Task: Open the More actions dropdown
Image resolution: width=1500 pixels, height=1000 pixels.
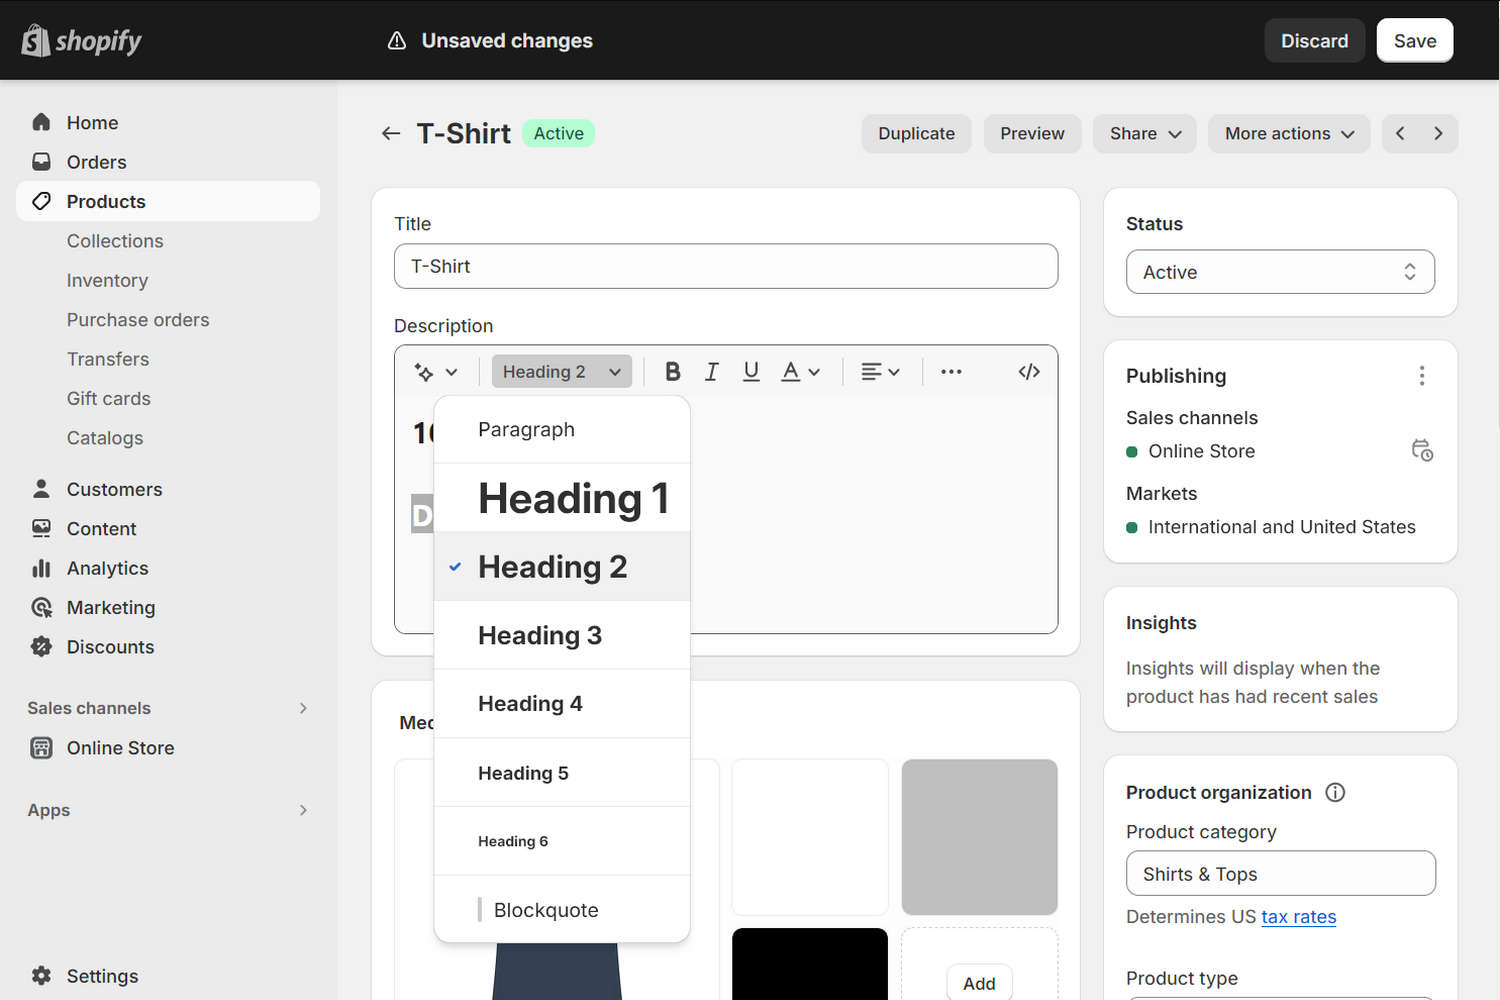Action: [1289, 133]
